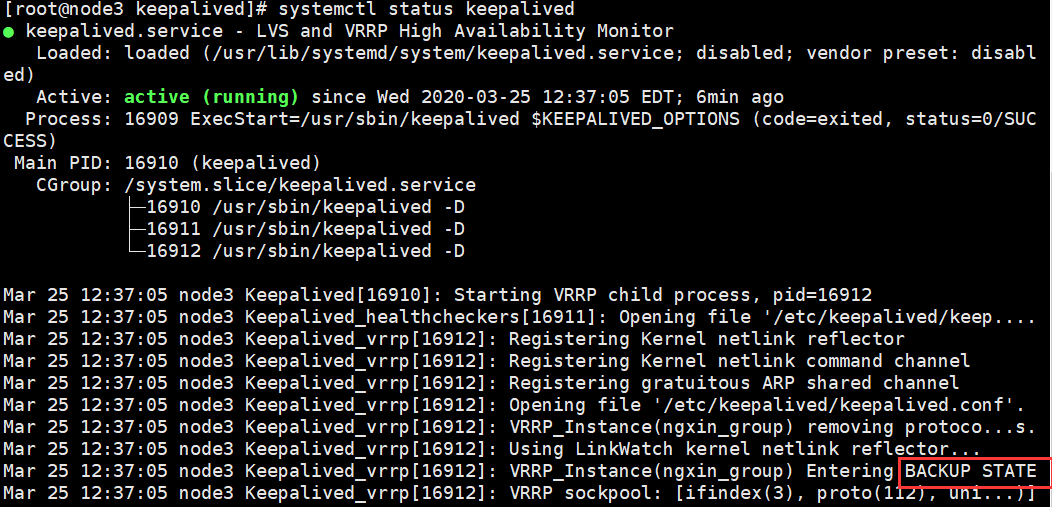
Task: Click the 'systemctl status keepalived' command
Action: coord(426,9)
